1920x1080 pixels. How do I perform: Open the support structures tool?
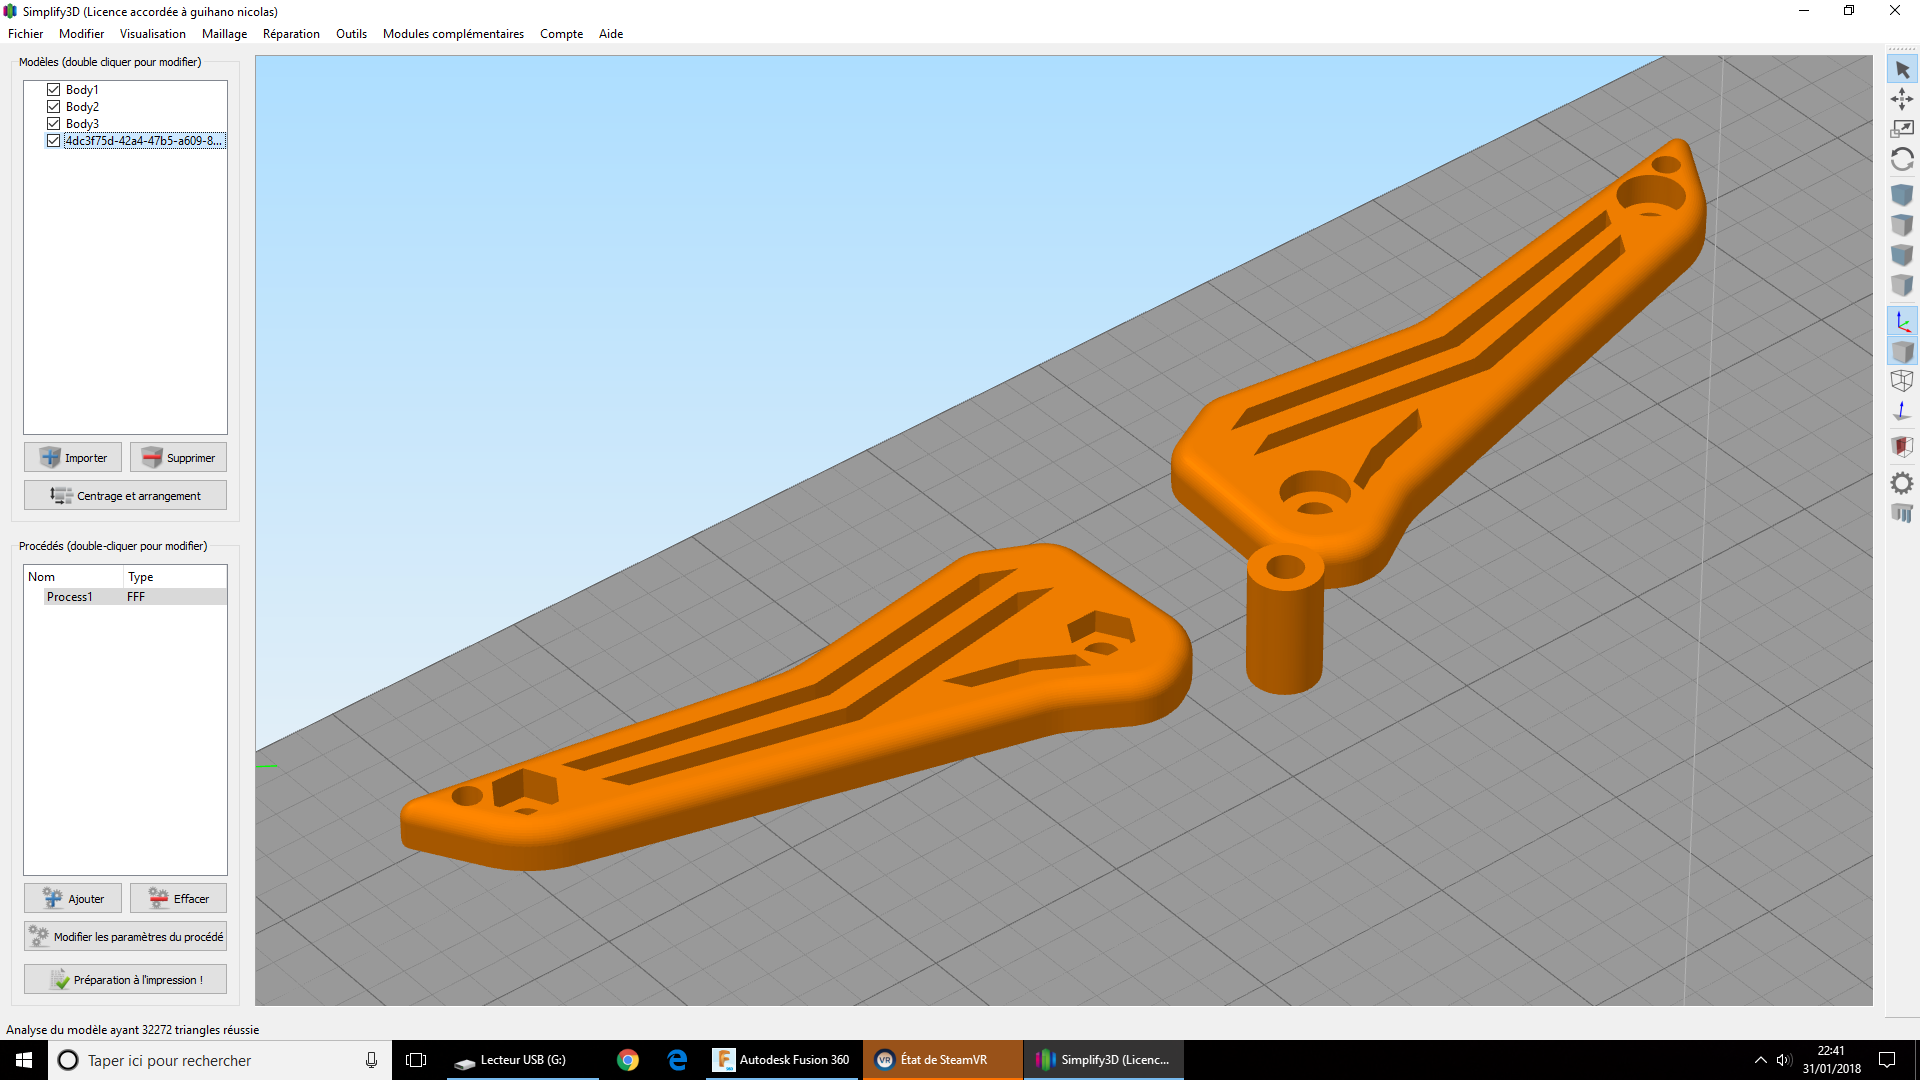pos(1902,513)
